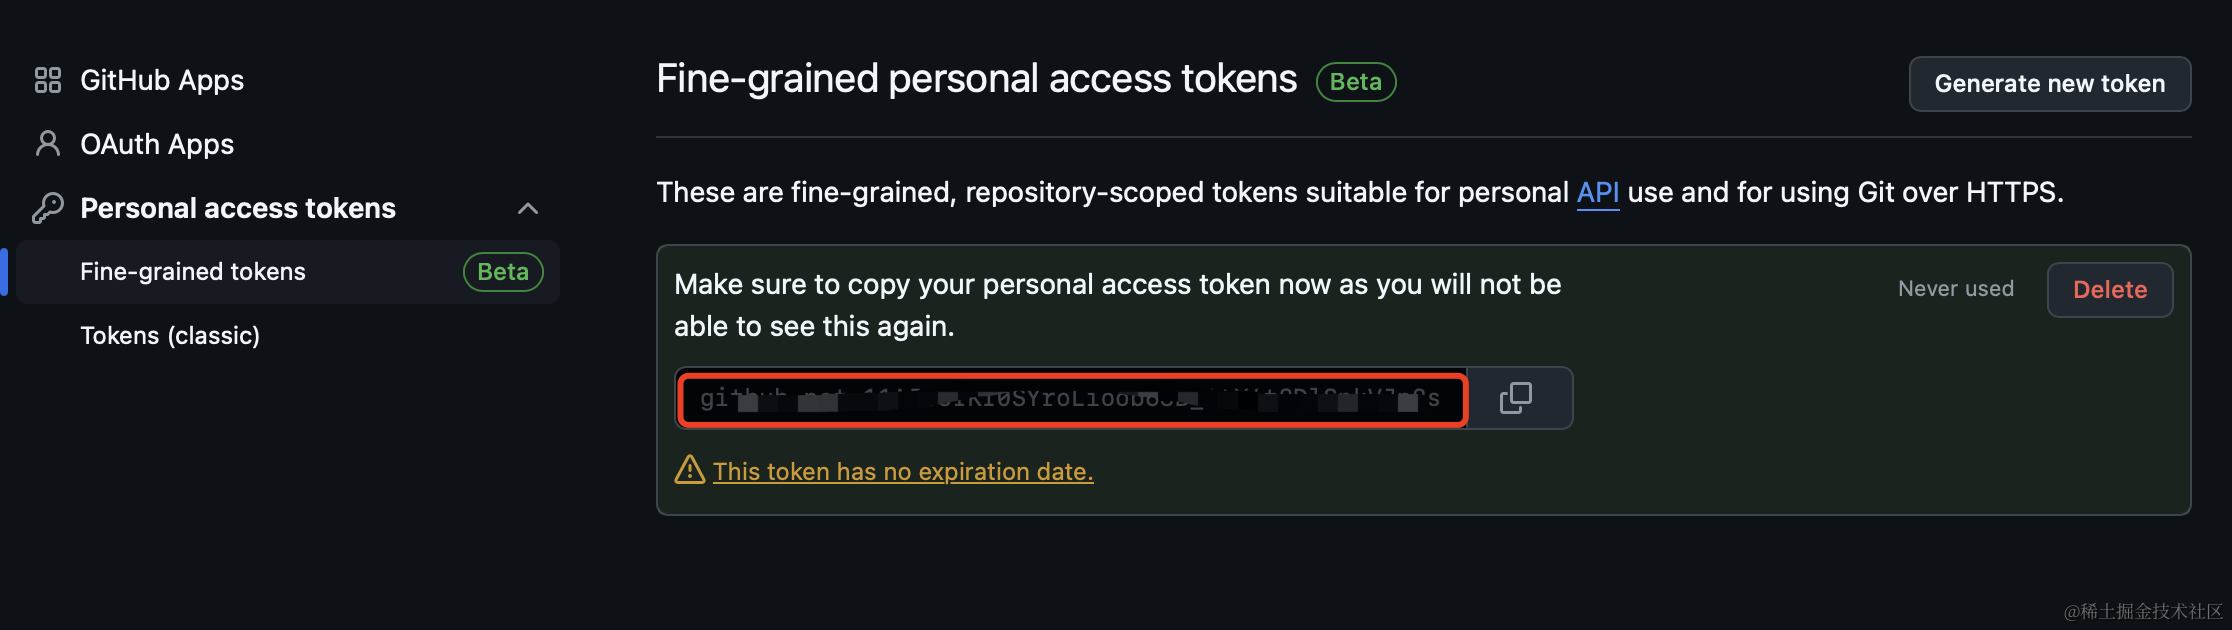Screen dimensions: 2232x630
Task: Open the API link in the description
Action: (x=1597, y=192)
